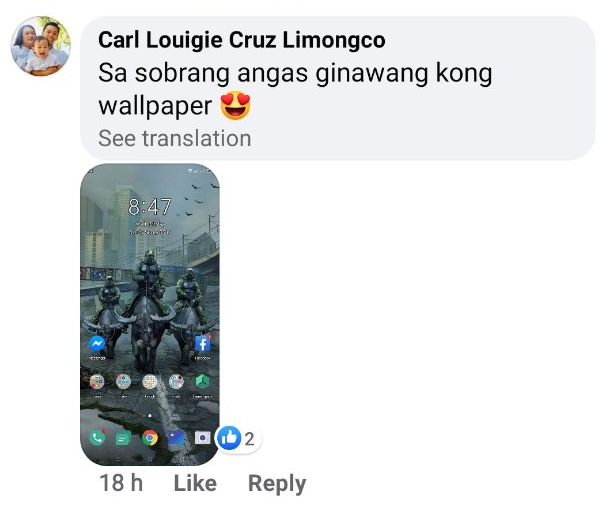View the thumbs-up reaction count

click(x=238, y=439)
